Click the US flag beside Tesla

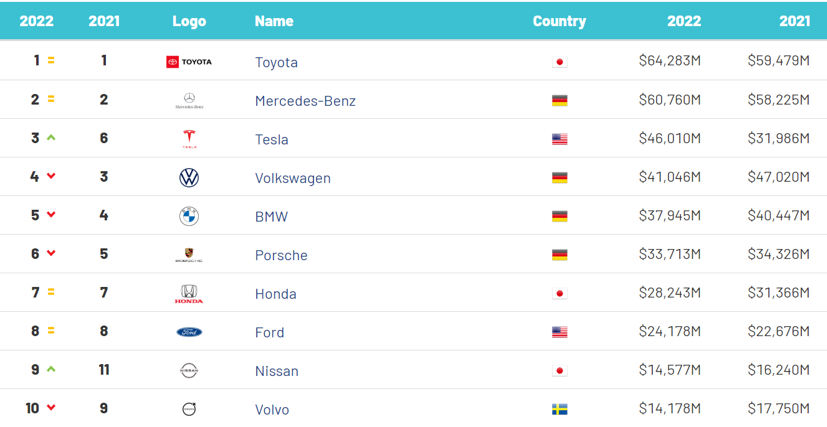[x=559, y=139]
